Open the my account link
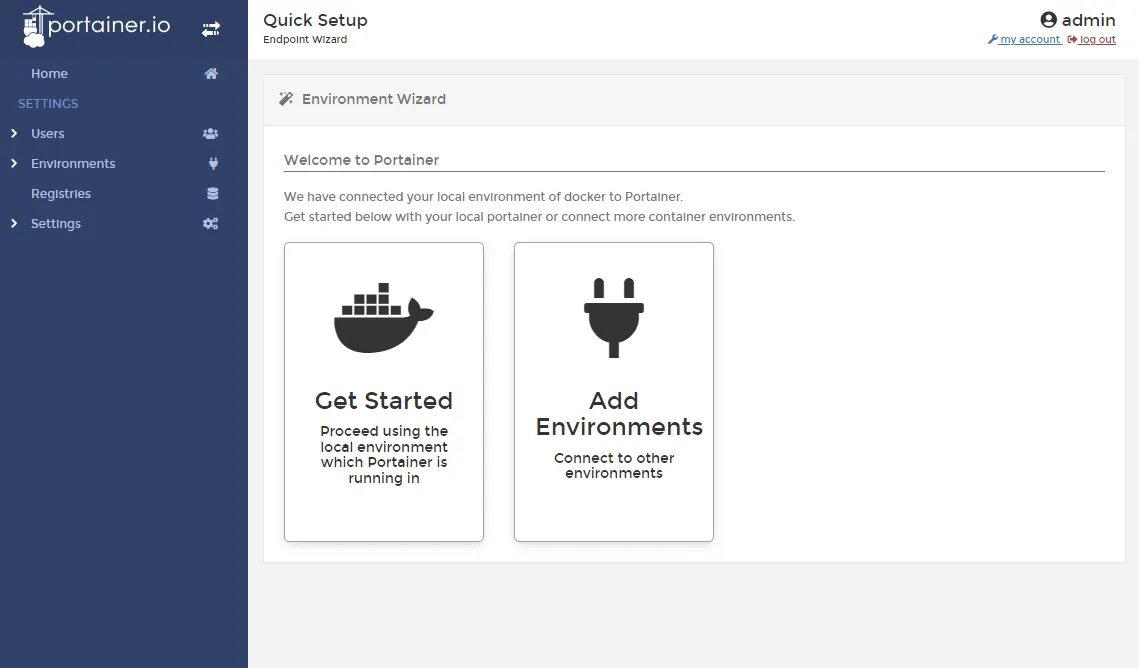1139x668 pixels. click(x=1030, y=39)
